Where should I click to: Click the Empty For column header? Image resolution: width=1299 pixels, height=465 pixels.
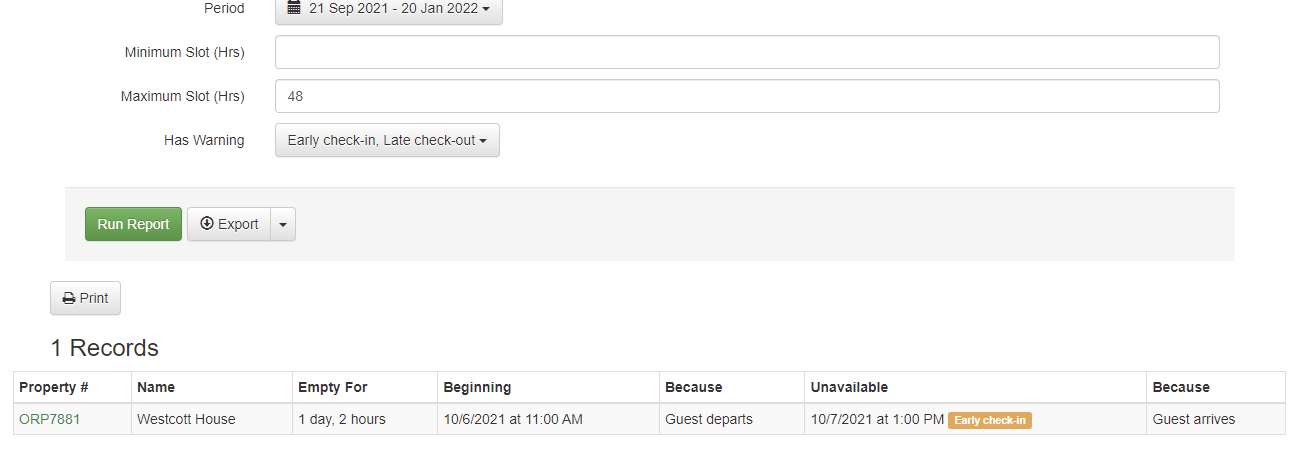[333, 387]
